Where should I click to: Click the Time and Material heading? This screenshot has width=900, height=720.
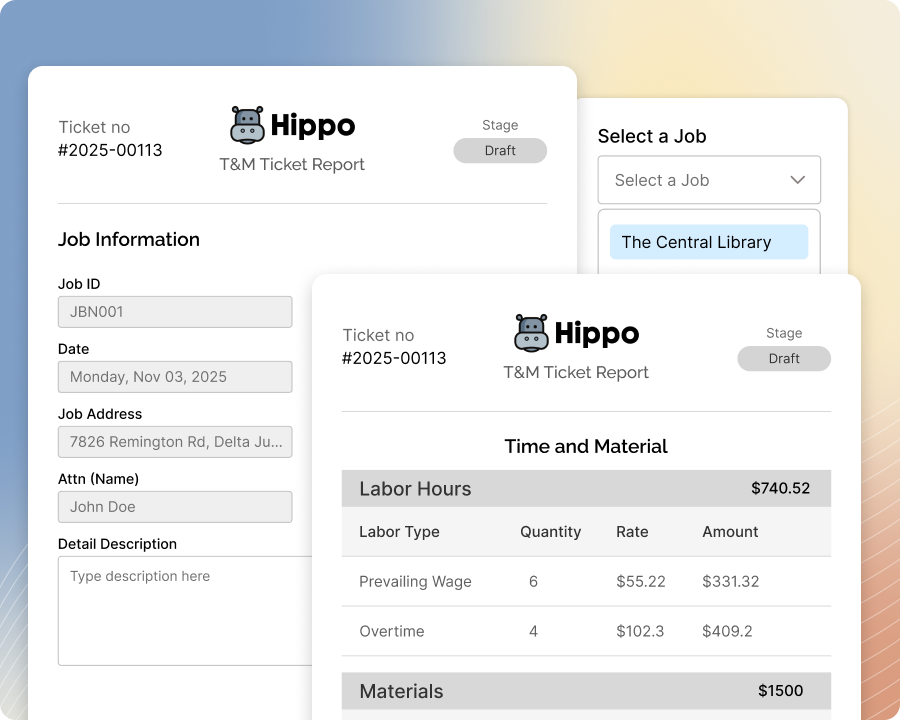pos(586,446)
